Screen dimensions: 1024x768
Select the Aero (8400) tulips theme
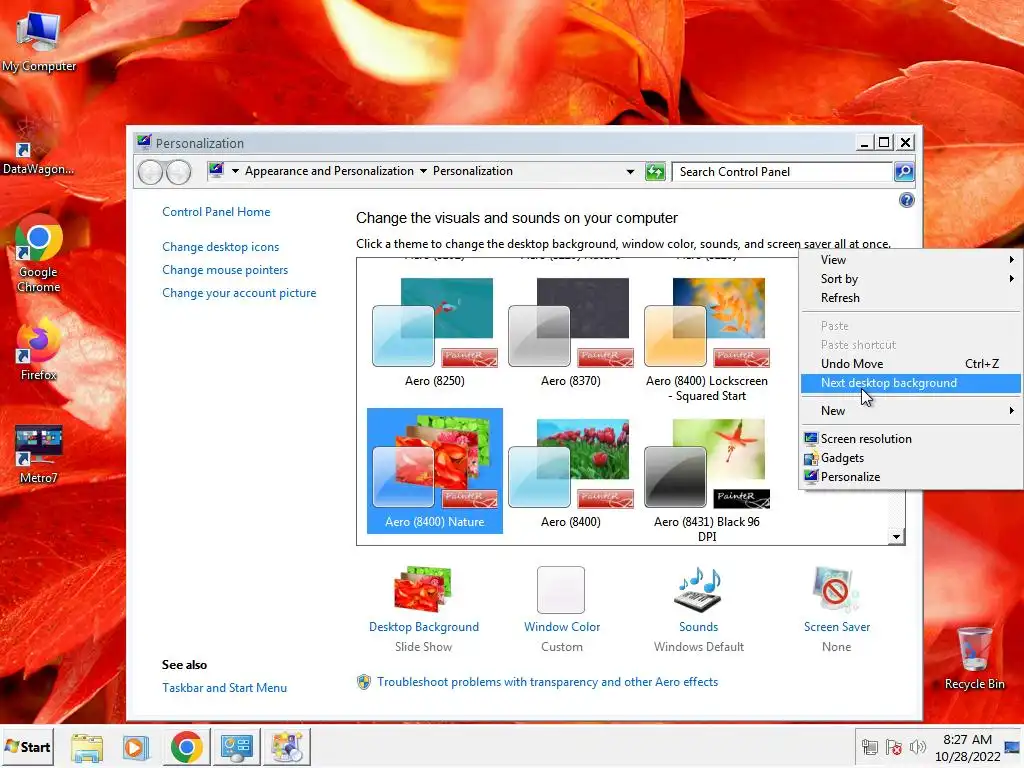[571, 473]
